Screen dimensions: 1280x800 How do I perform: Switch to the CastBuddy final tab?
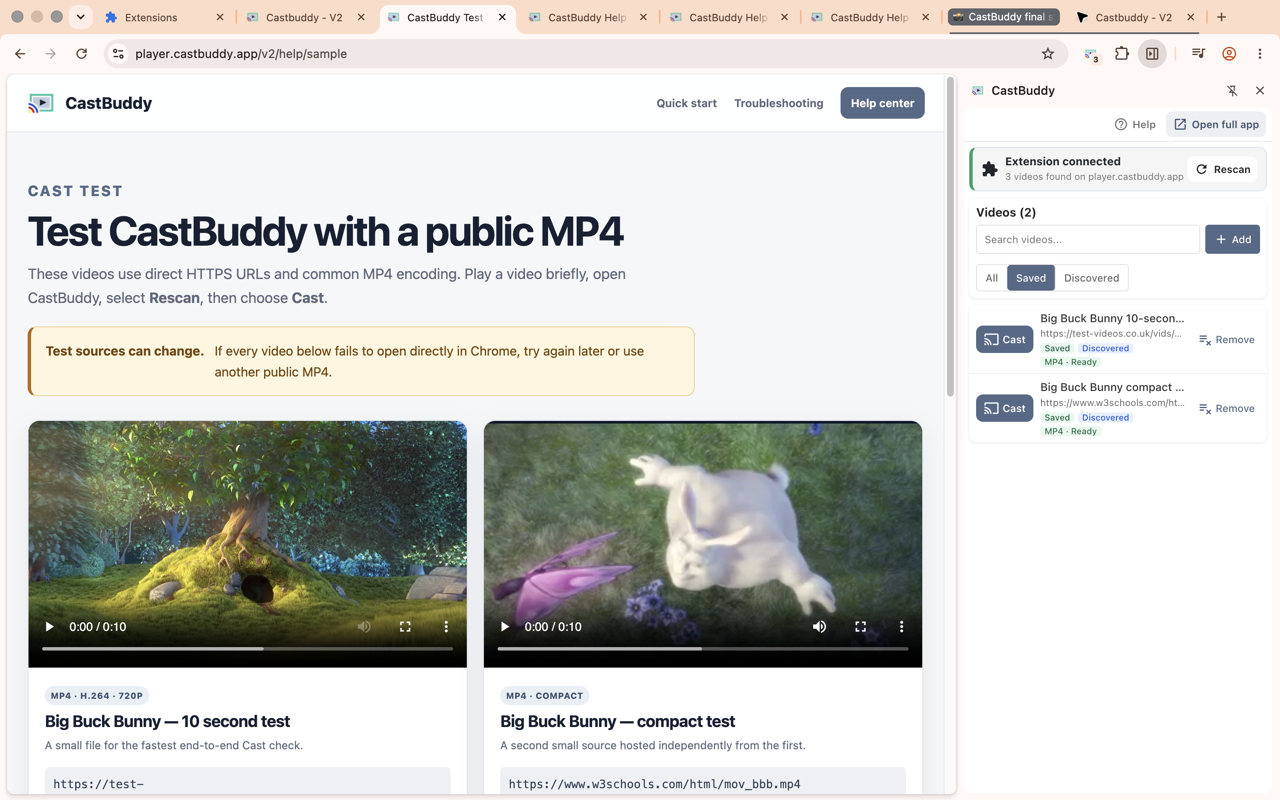pos(1004,17)
